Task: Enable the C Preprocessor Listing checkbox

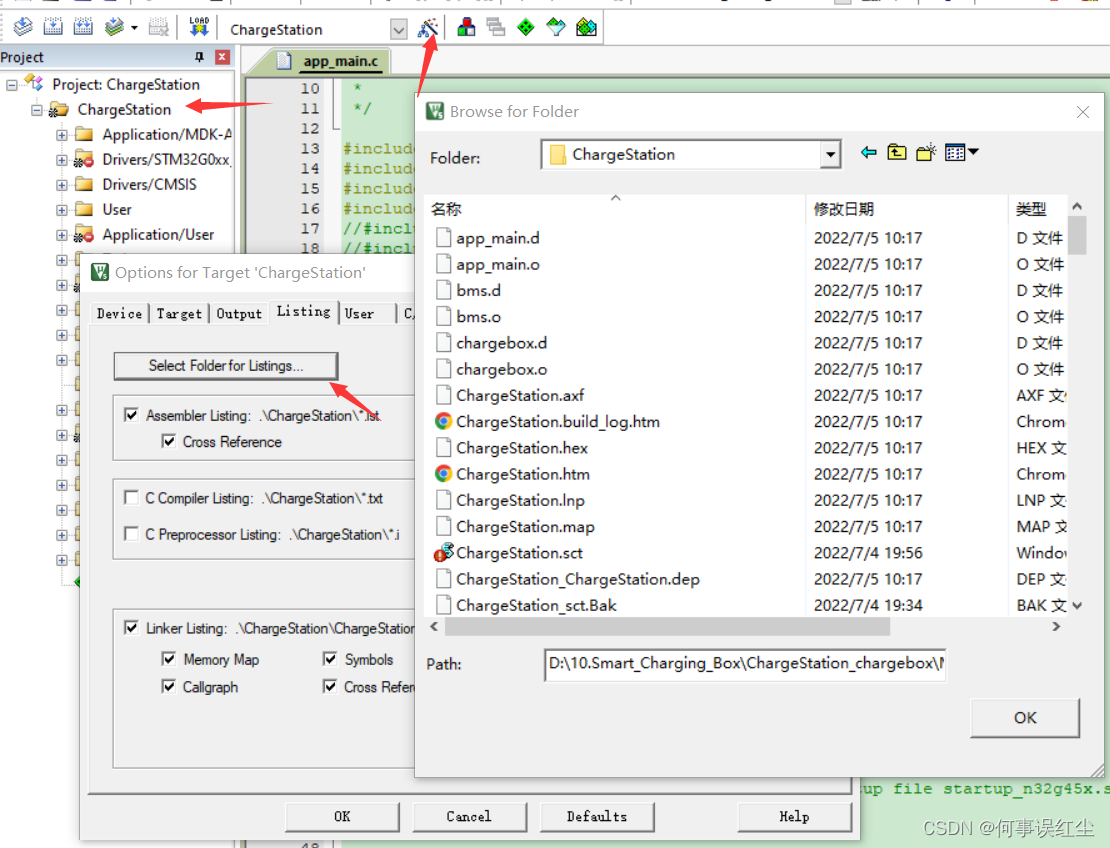Action: point(131,533)
